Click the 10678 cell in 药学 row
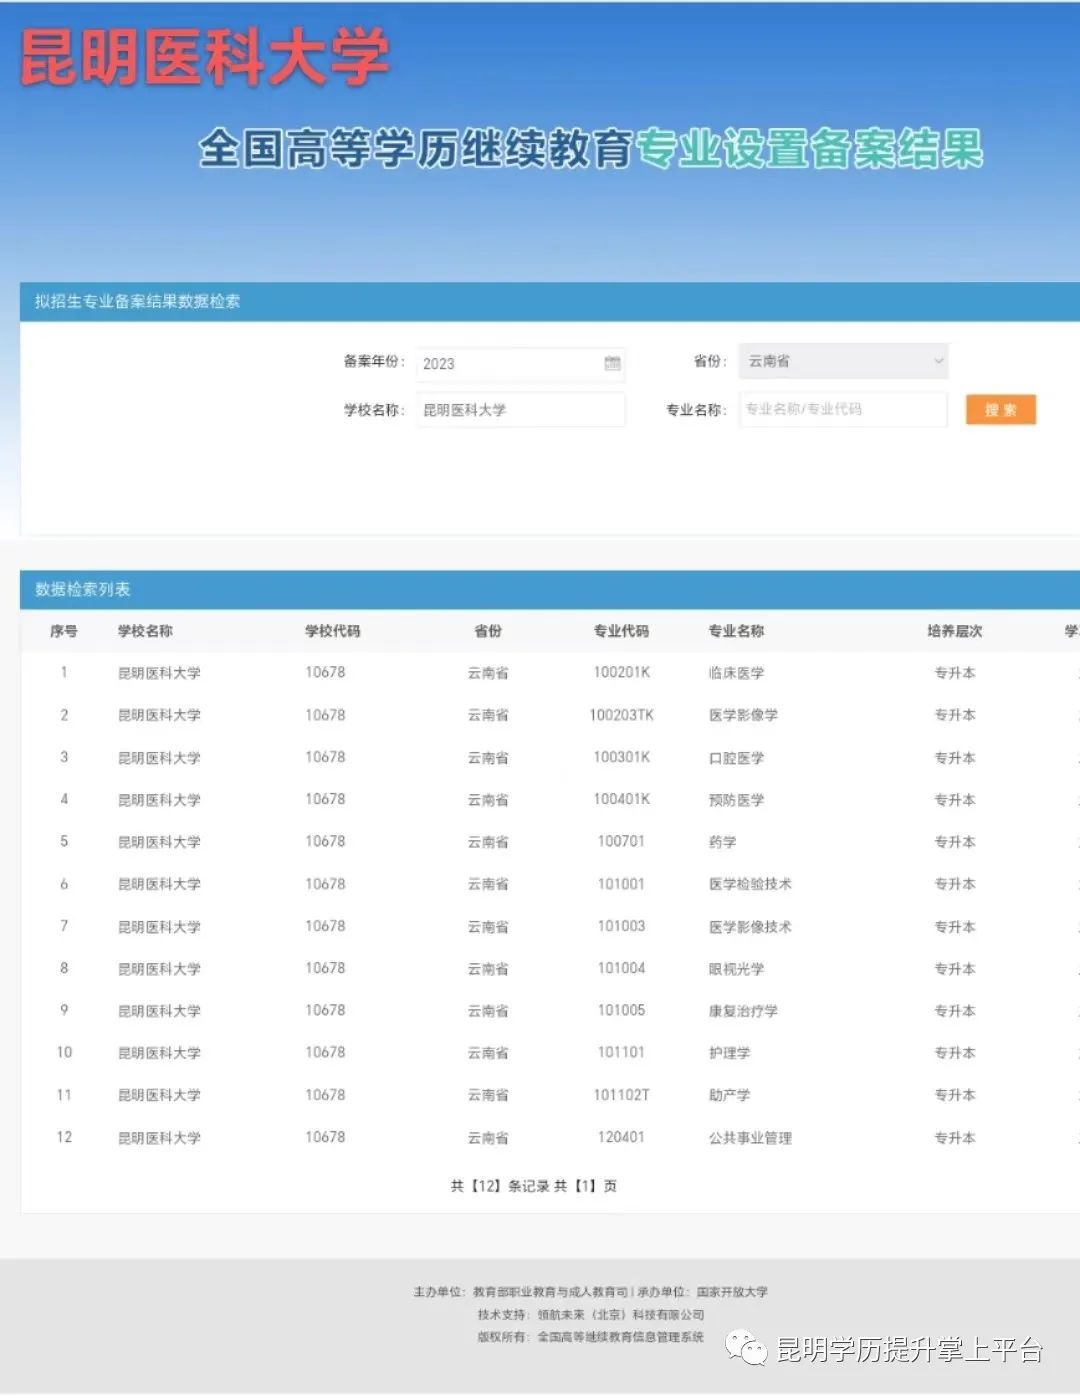Viewport: 1080px width, 1398px height. pos(325,841)
